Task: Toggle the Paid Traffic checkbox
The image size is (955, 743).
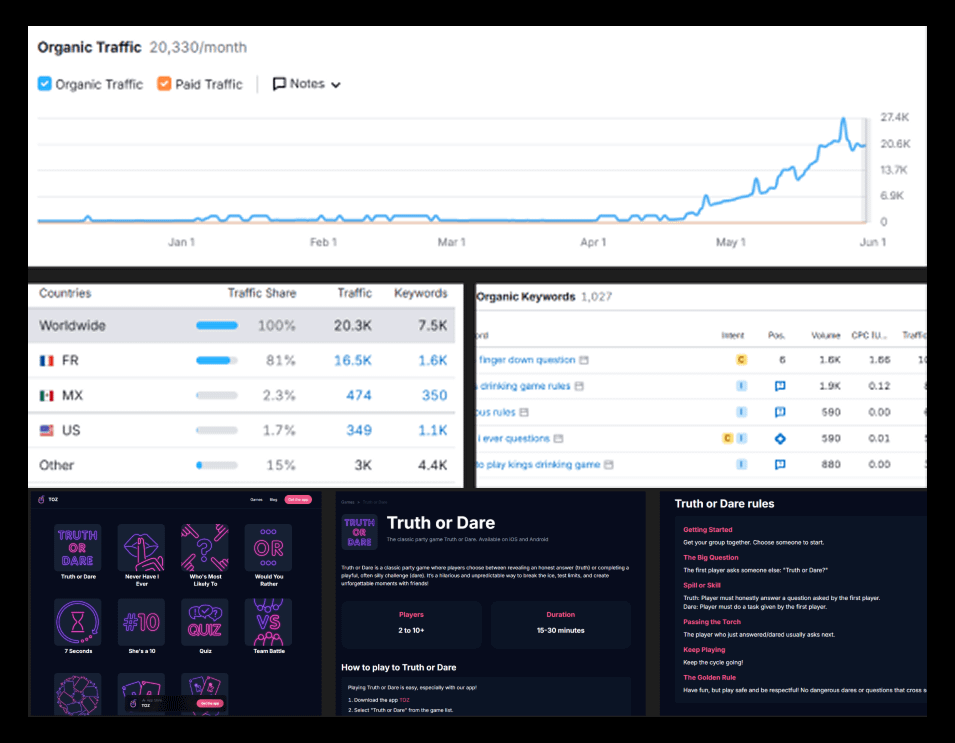Action: 164,84
